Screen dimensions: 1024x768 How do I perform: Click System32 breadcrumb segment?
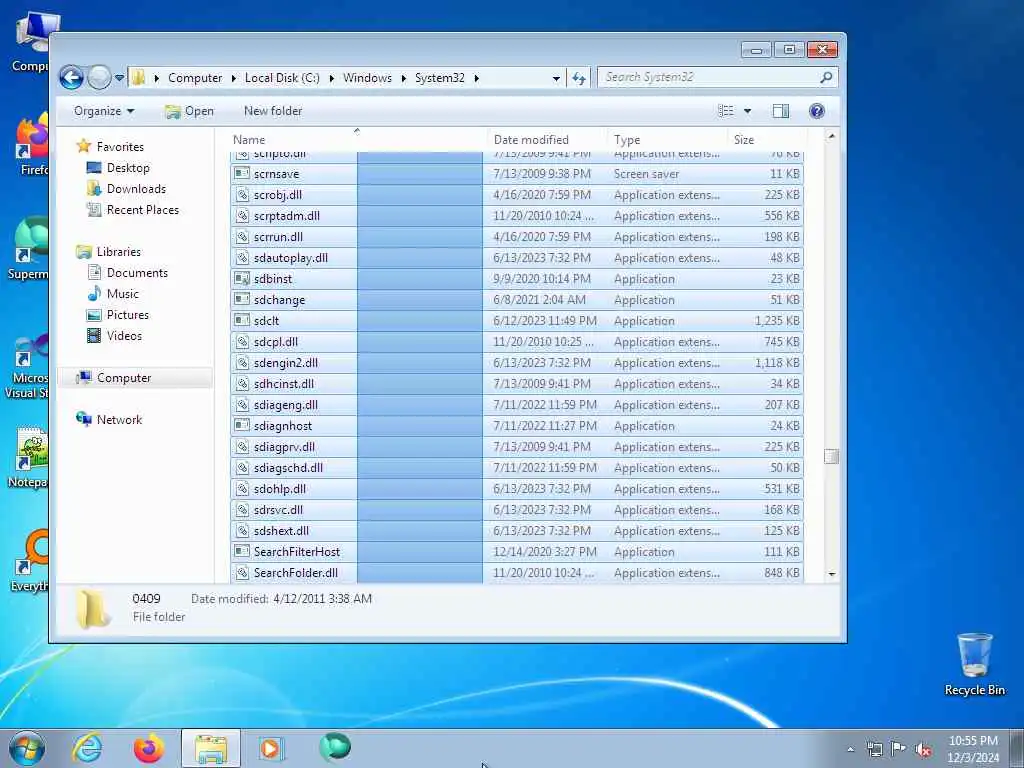tap(440, 78)
